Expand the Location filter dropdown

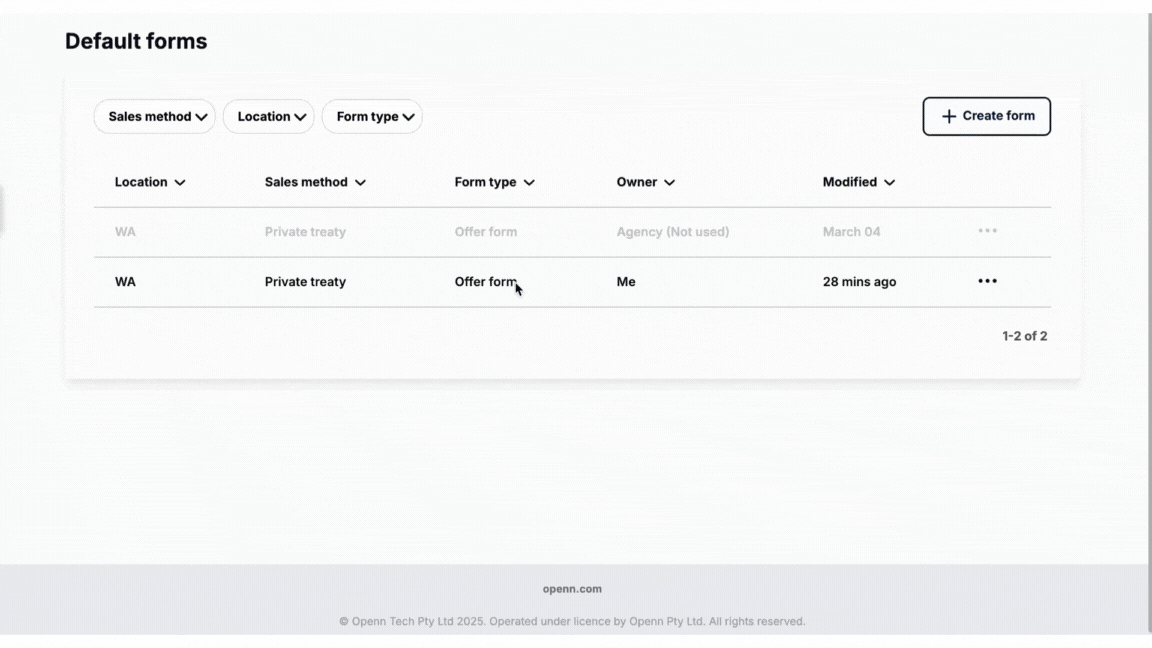tap(268, 117)
